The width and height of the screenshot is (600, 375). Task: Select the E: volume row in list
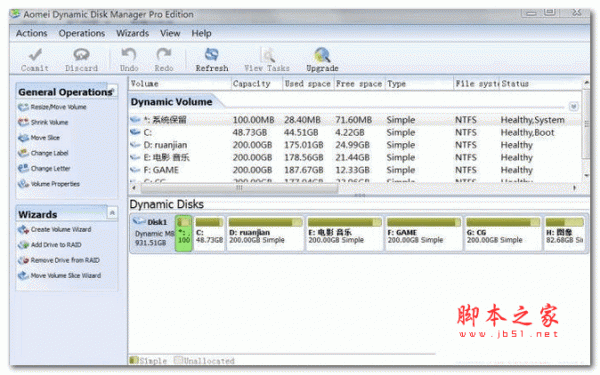point(354,158)
